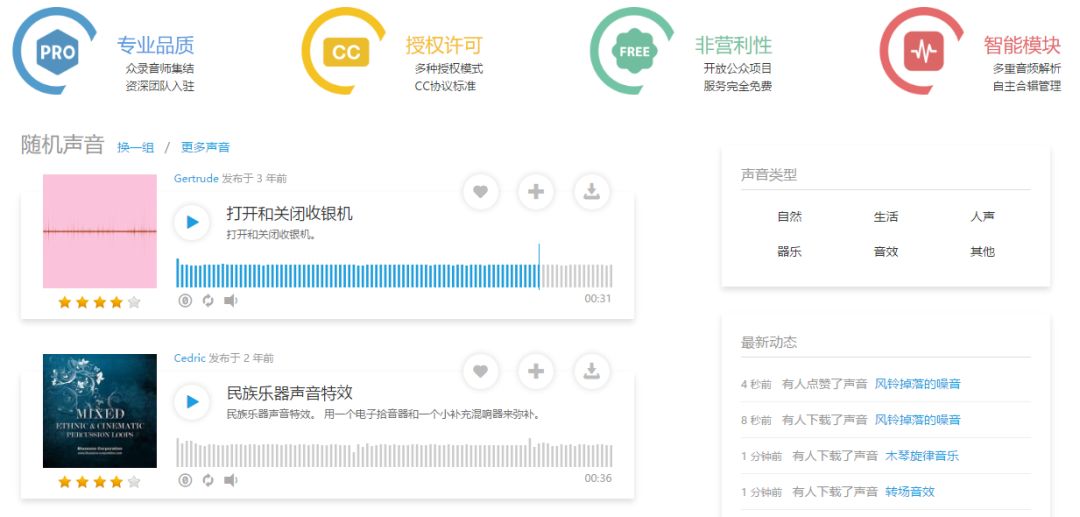Seek within the 打开和关闭收银机 waveform
The height and width of the screenshot is (517, 1080).
click(394, 274)
